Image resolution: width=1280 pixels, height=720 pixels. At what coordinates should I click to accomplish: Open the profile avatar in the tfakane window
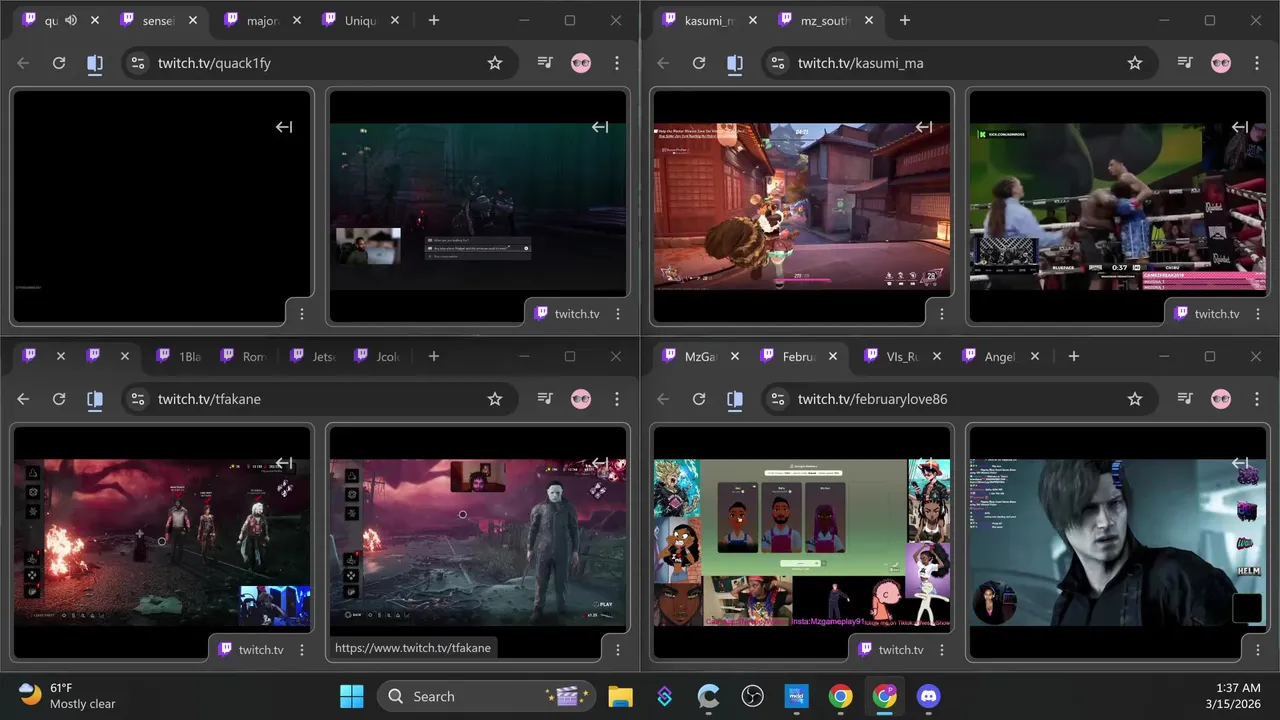pyautogui.click(x=581, y=399)
